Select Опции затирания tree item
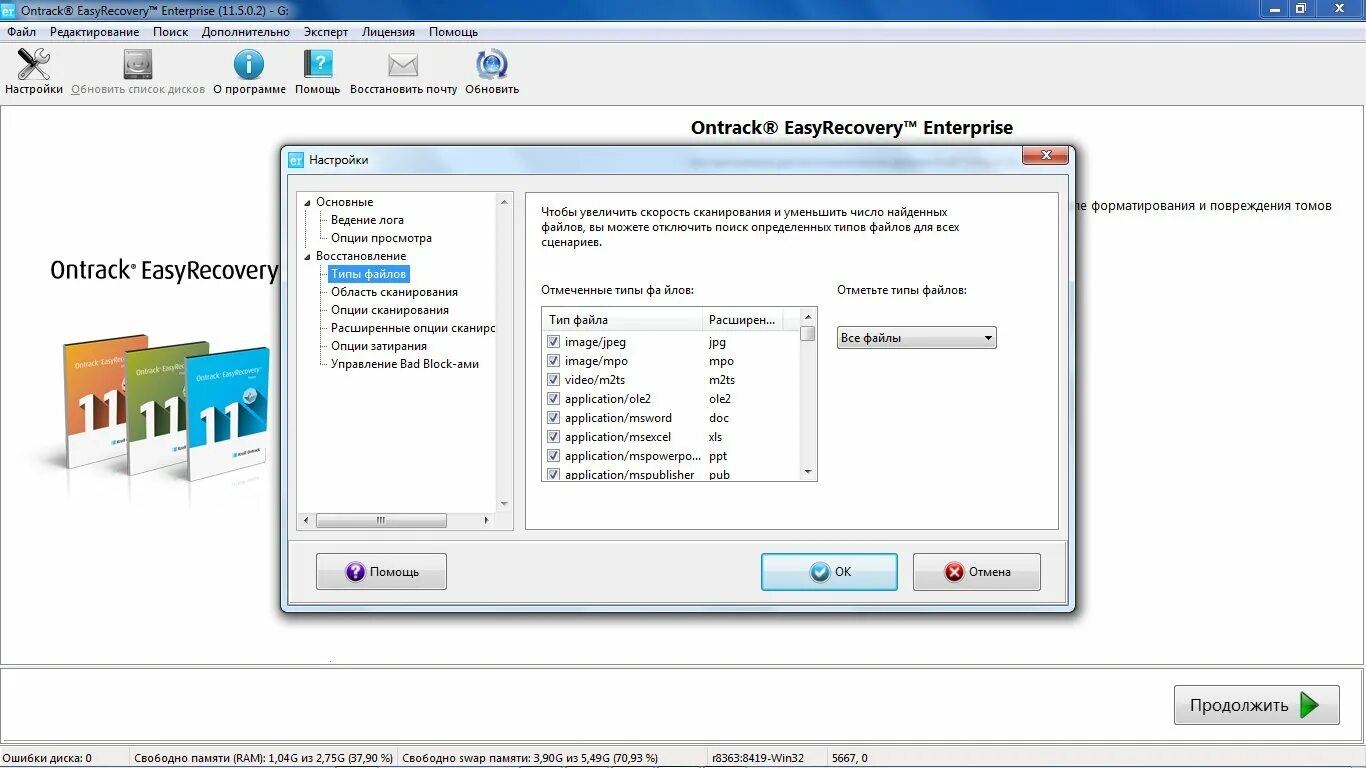The width and height of the screenshot is (1366, 768). [x=379, y=346]
